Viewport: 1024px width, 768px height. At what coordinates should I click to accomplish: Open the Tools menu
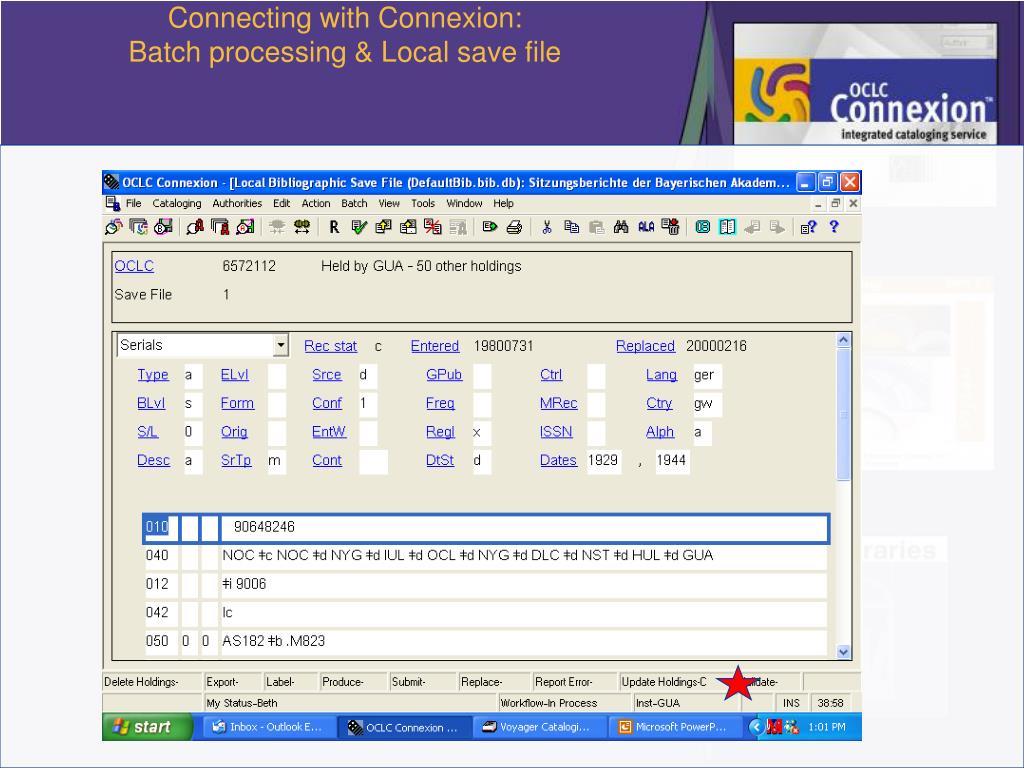click(x=423, y=203)
